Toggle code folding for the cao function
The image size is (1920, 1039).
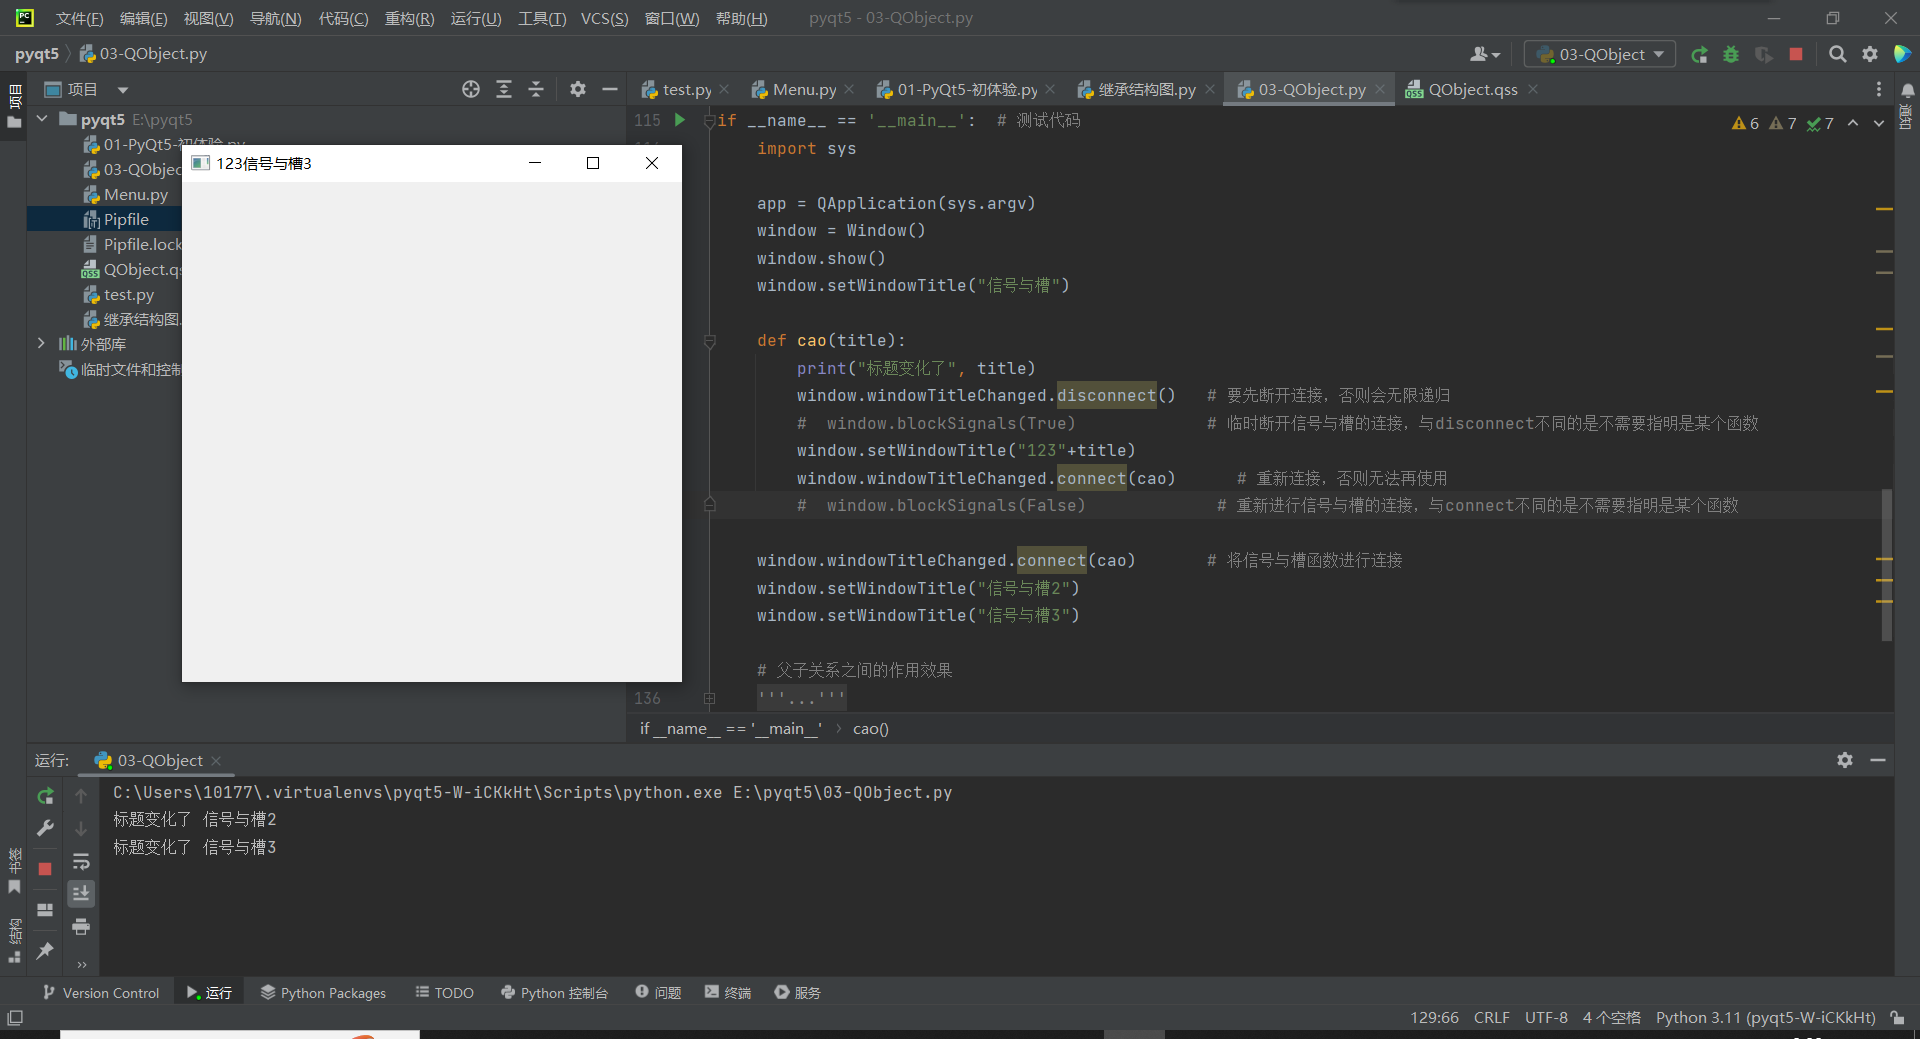coord(710,341)
